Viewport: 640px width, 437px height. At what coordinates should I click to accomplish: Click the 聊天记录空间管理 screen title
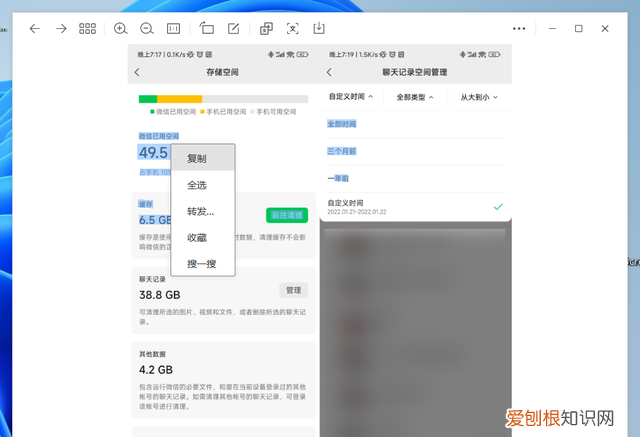pyautogui.click(x=415, y=72)
